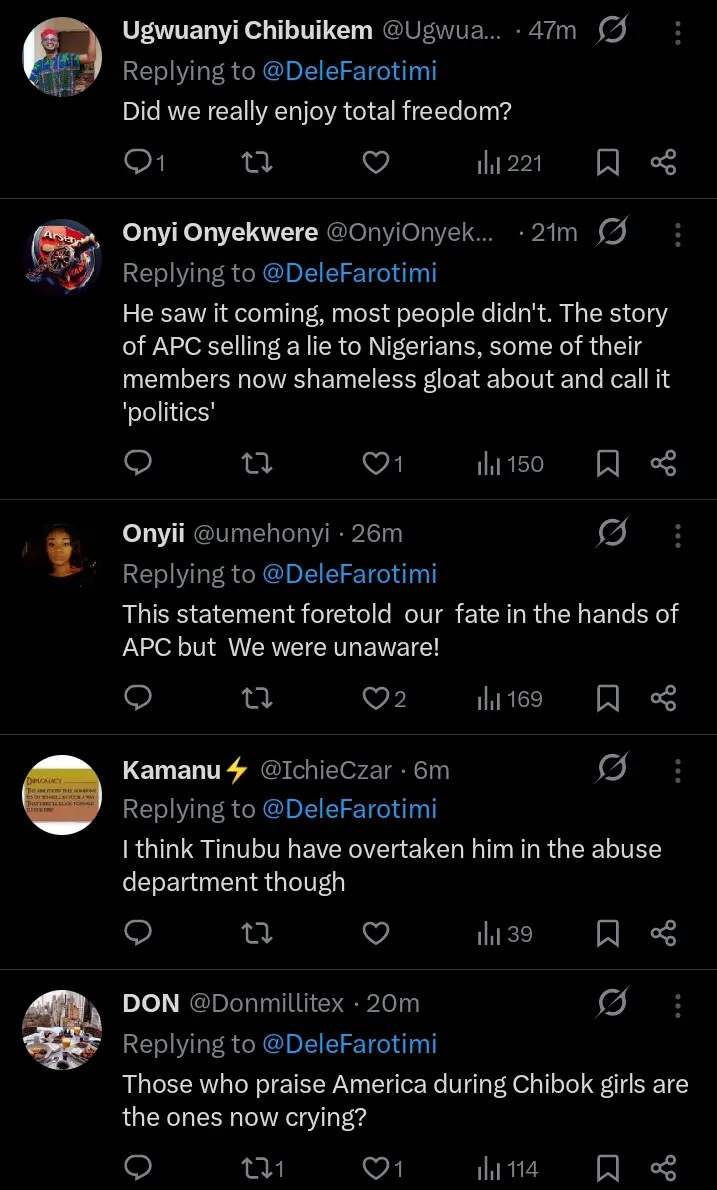View analytics for Kamanu's 39 views
Screen dimensions: 717x1190
tap(505, 933)
